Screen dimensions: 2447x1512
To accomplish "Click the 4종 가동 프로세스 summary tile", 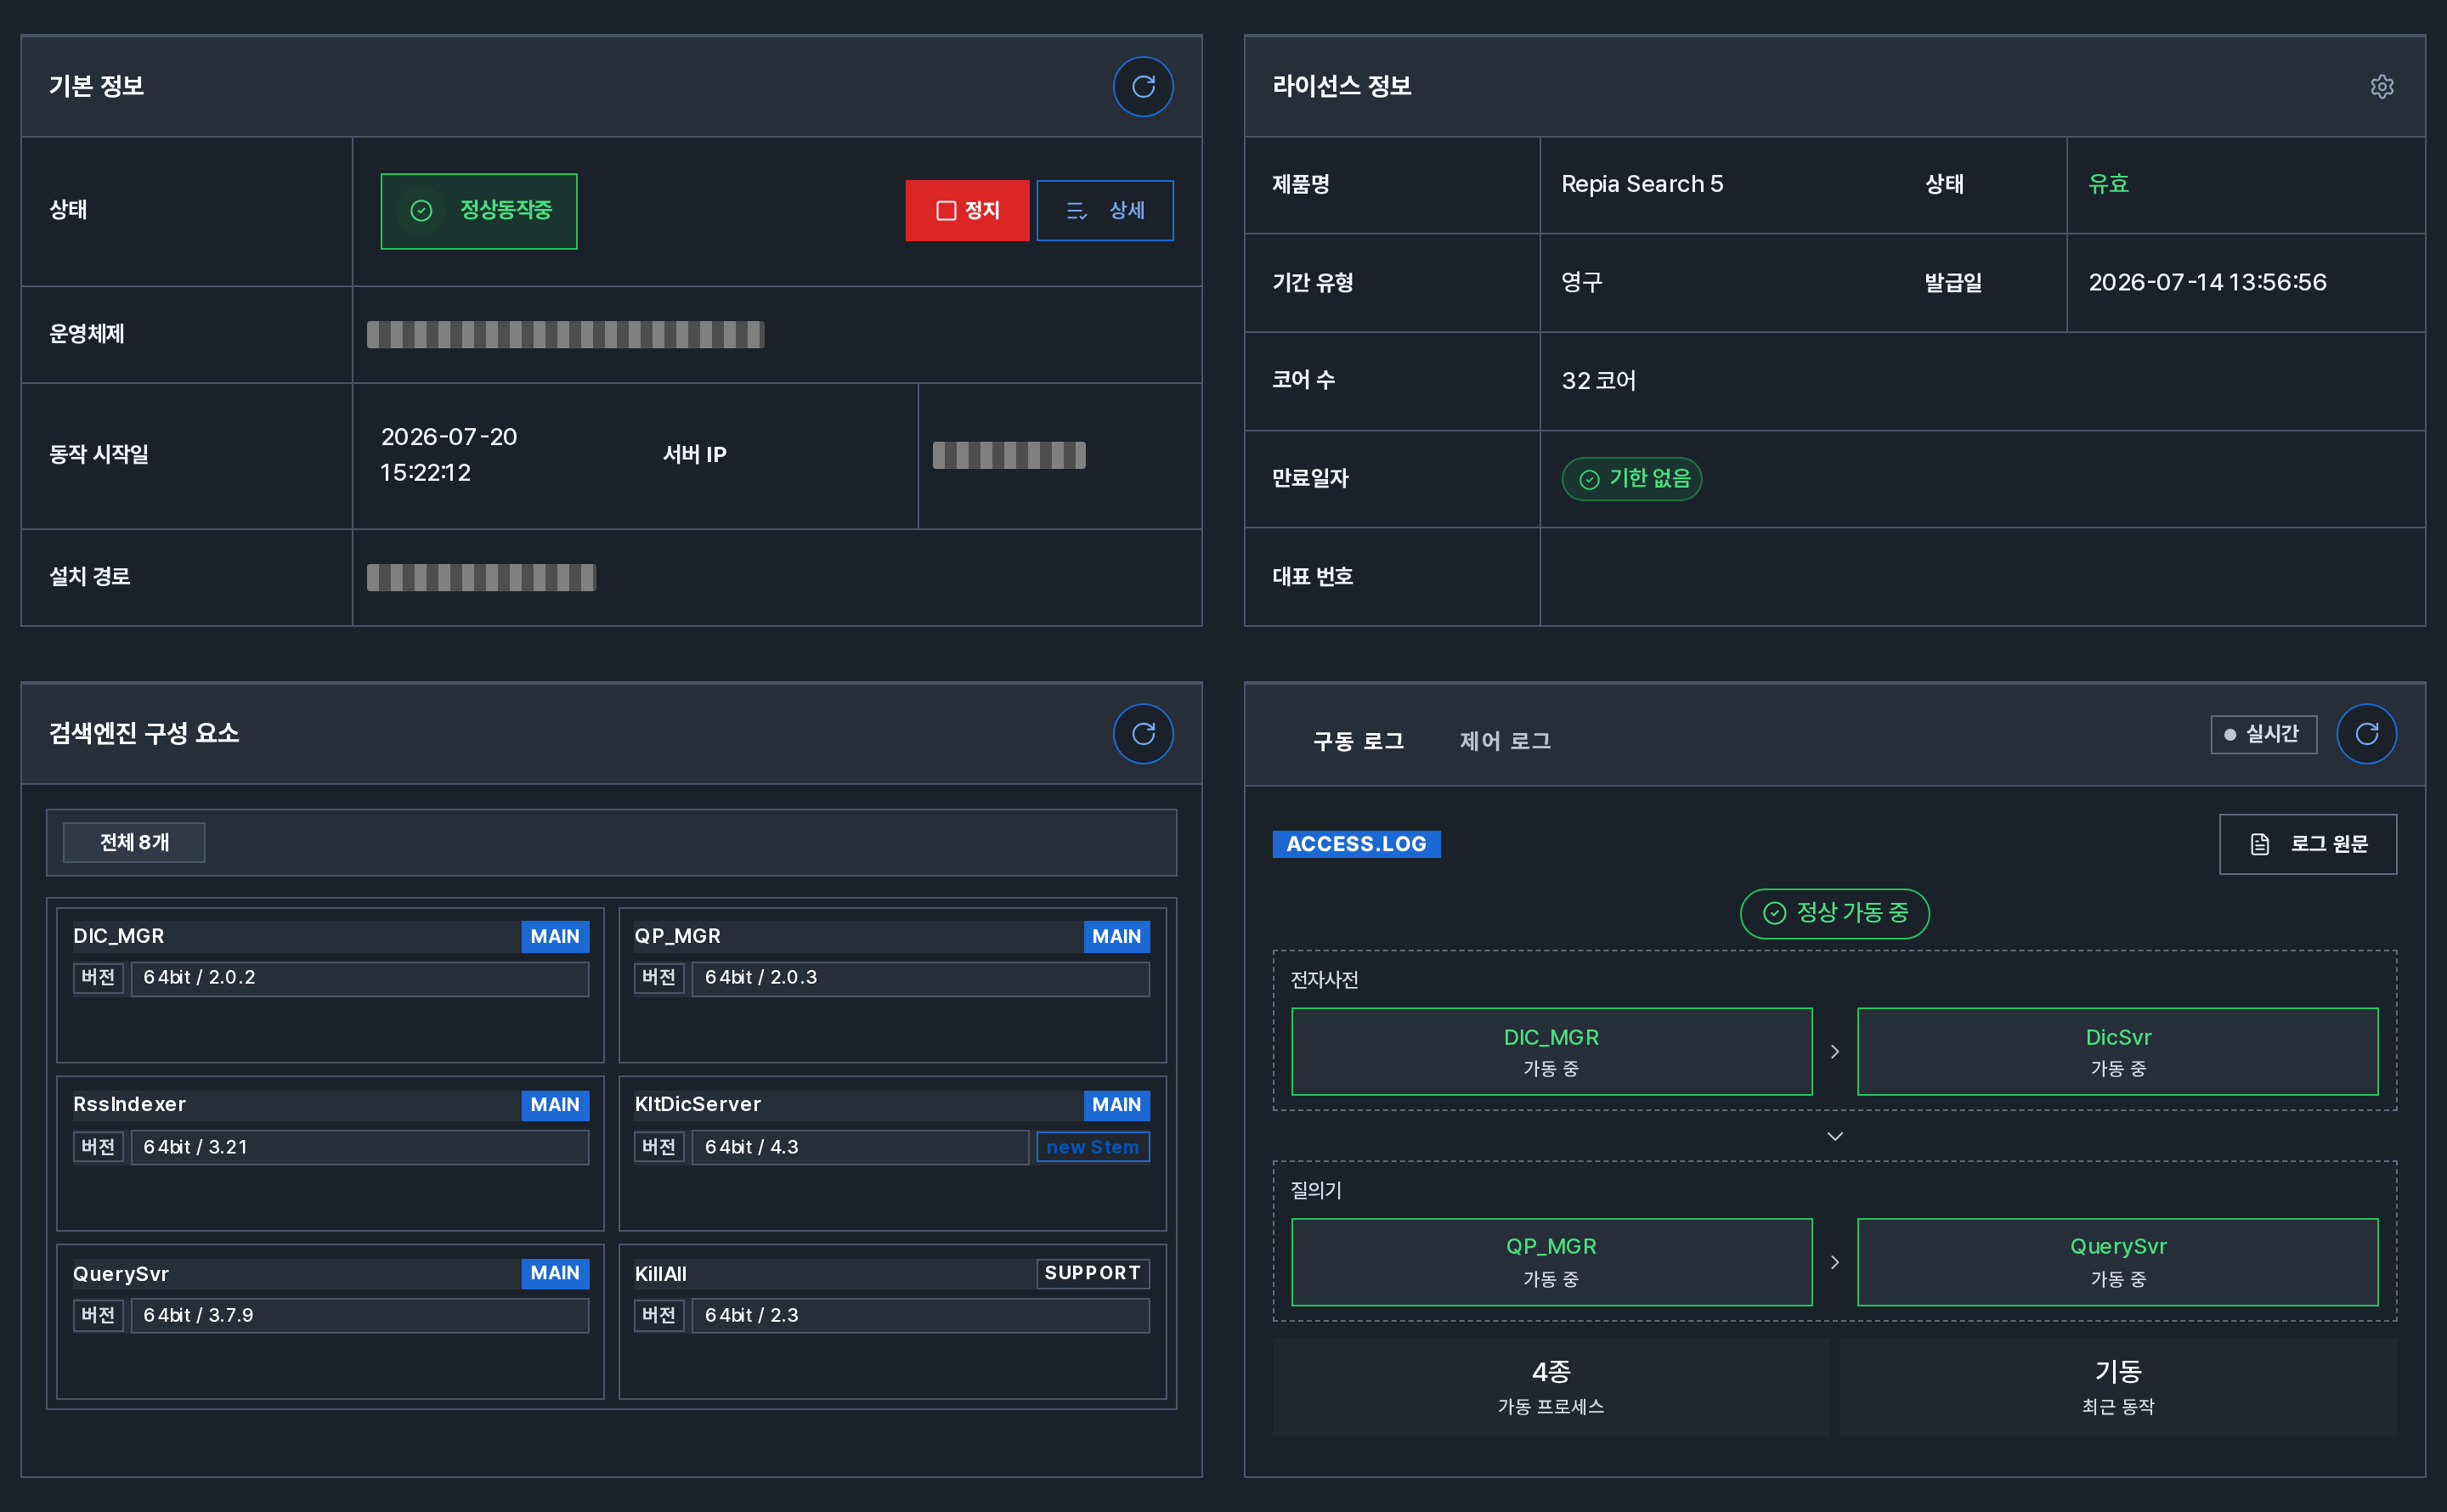I will pos(1550,1387).
